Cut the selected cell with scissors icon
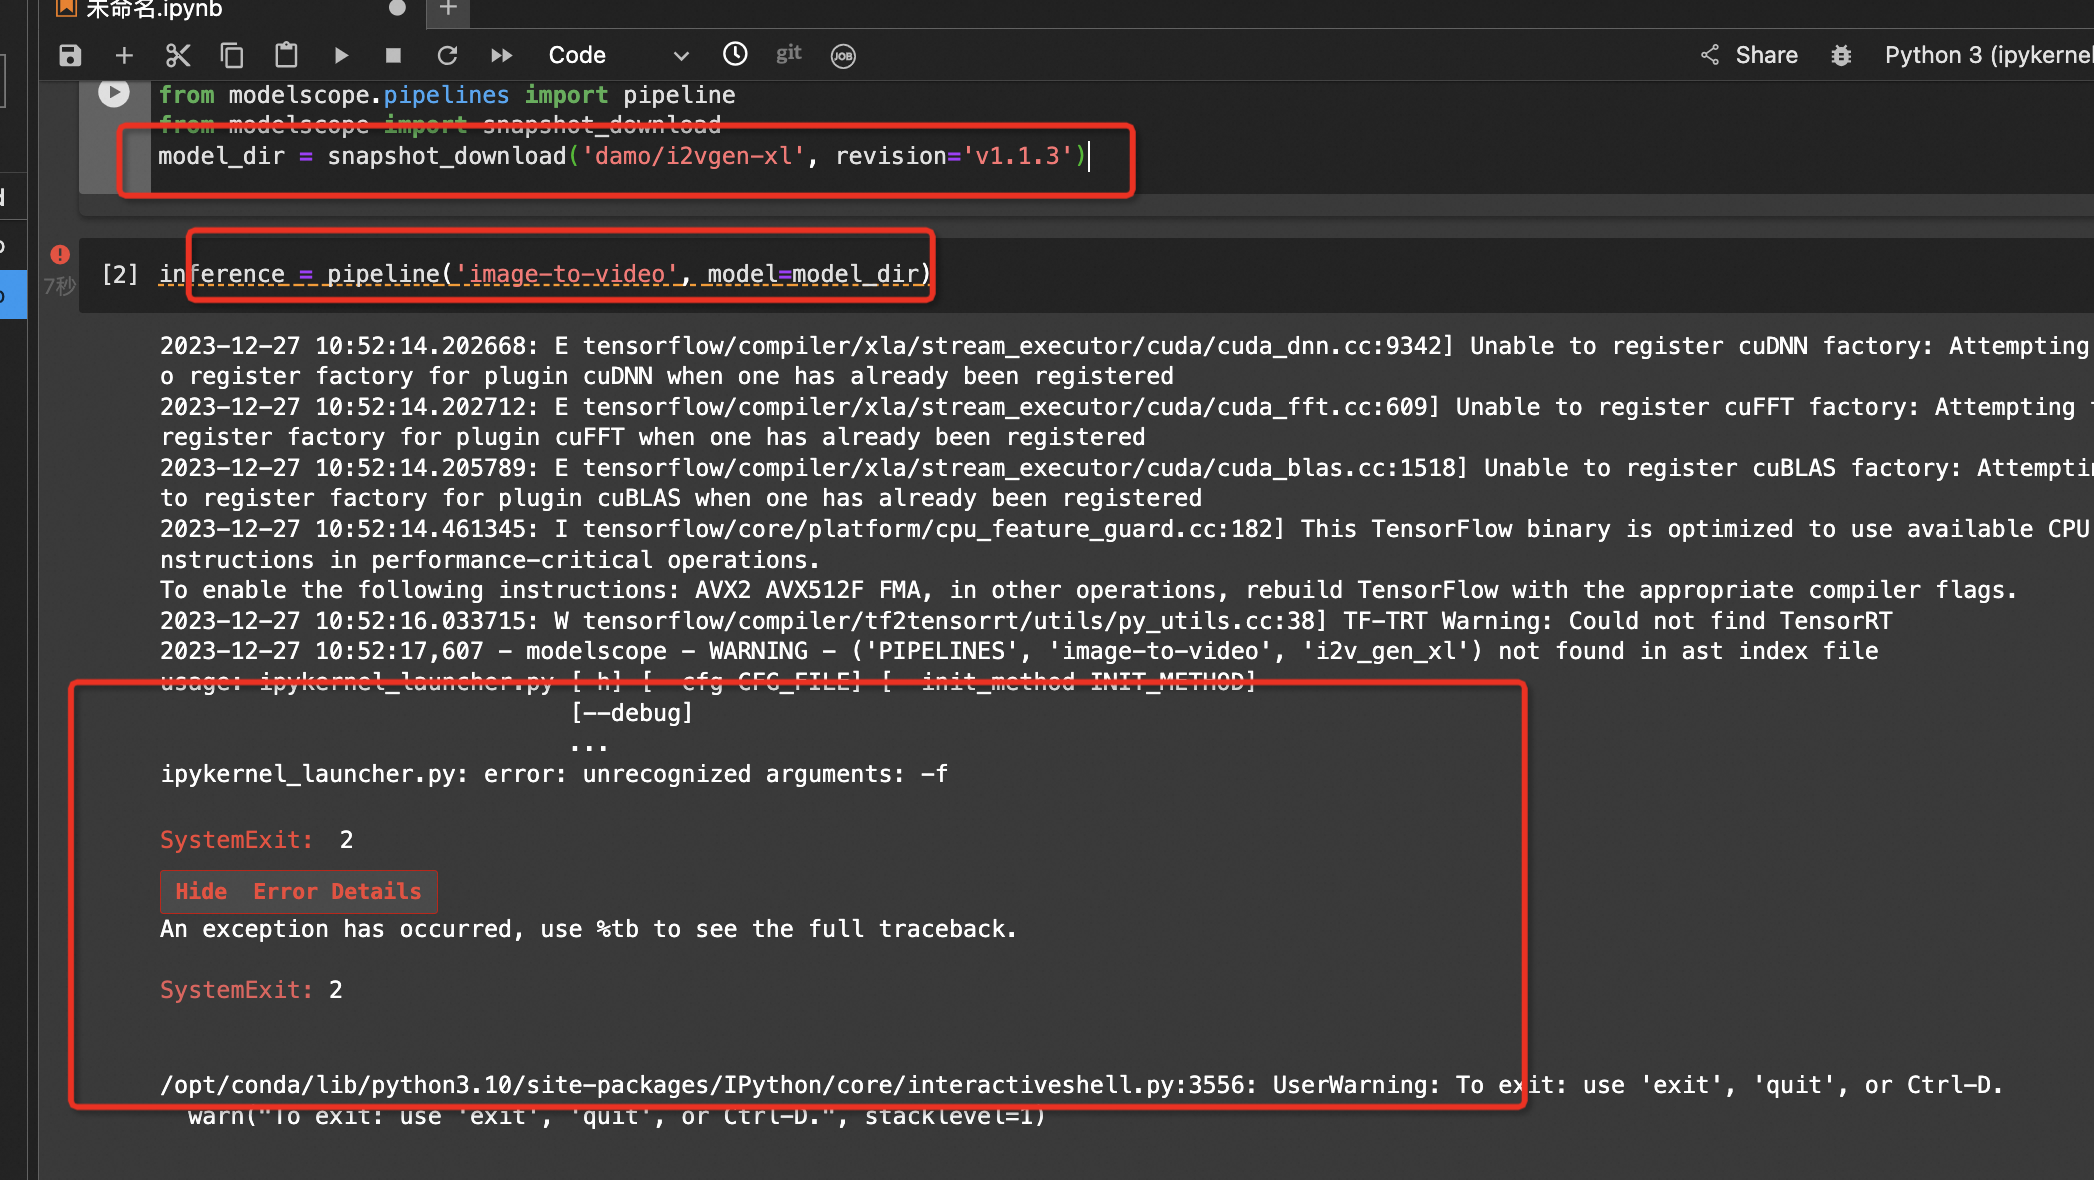 coord(178,55)
